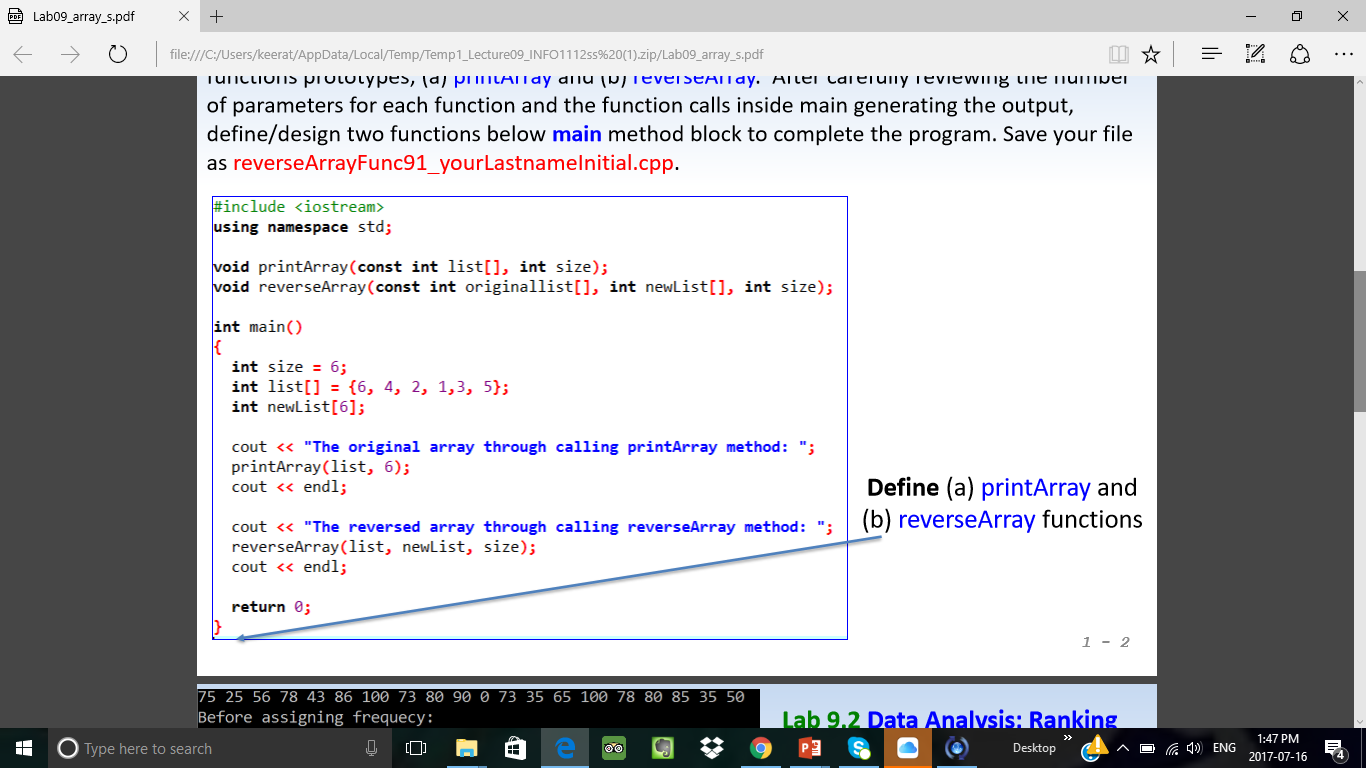Open the Edge Settings and more menu
The height and width of the screenshot is (768, 1366).
pos(1342,54)
